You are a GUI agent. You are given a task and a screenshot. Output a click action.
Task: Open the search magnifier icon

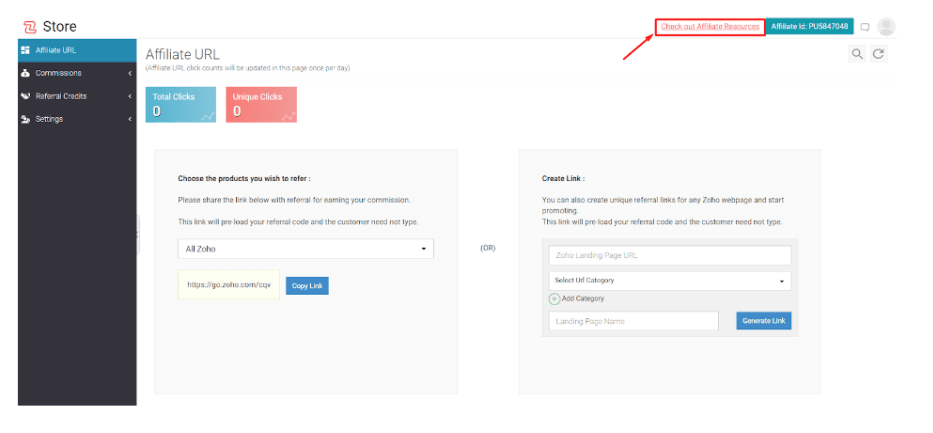click(x=857, y=54)
